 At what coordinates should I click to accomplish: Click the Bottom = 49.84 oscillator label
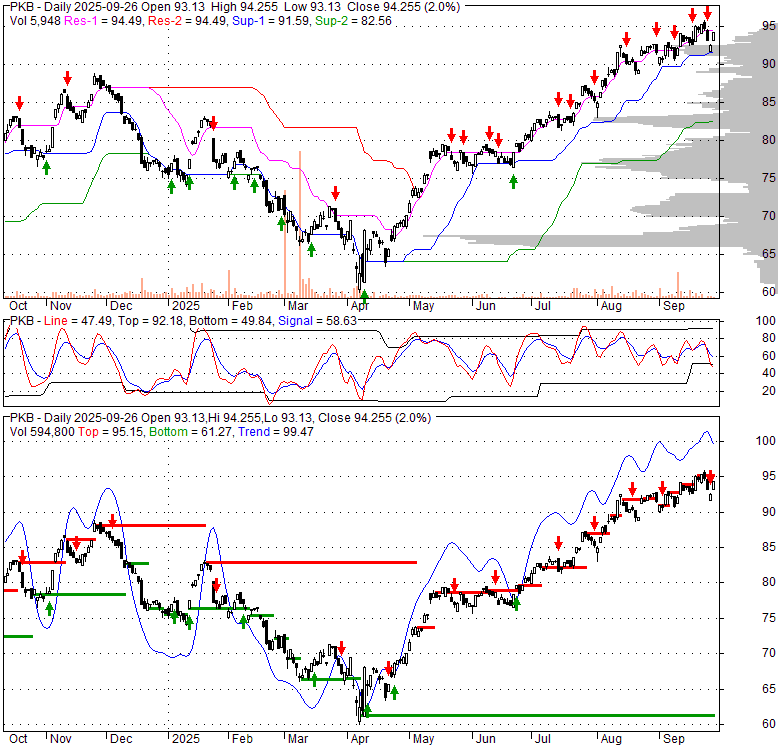(x=230, y=321)
